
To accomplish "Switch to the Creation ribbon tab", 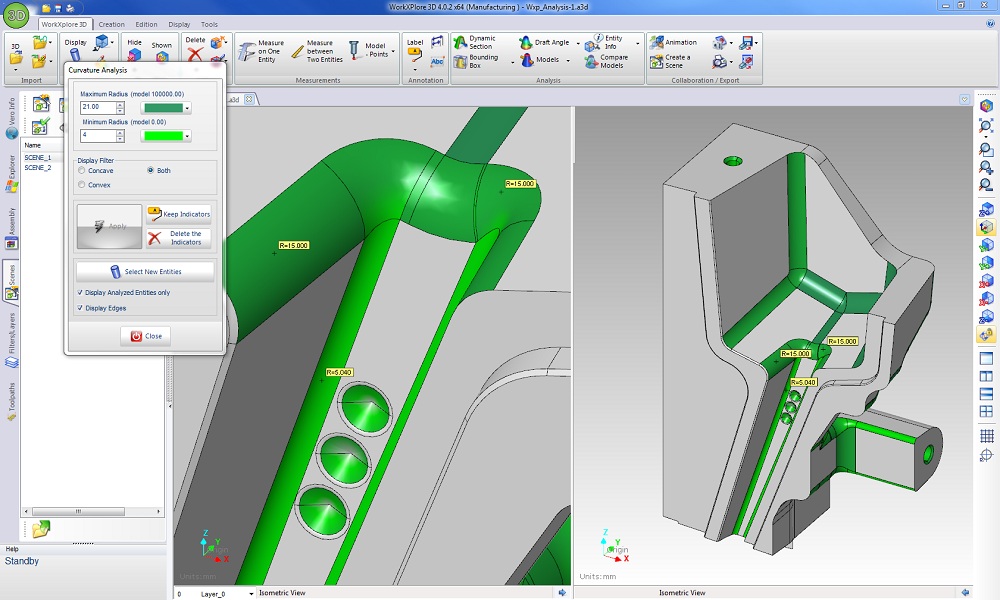I will click(111, 24).
